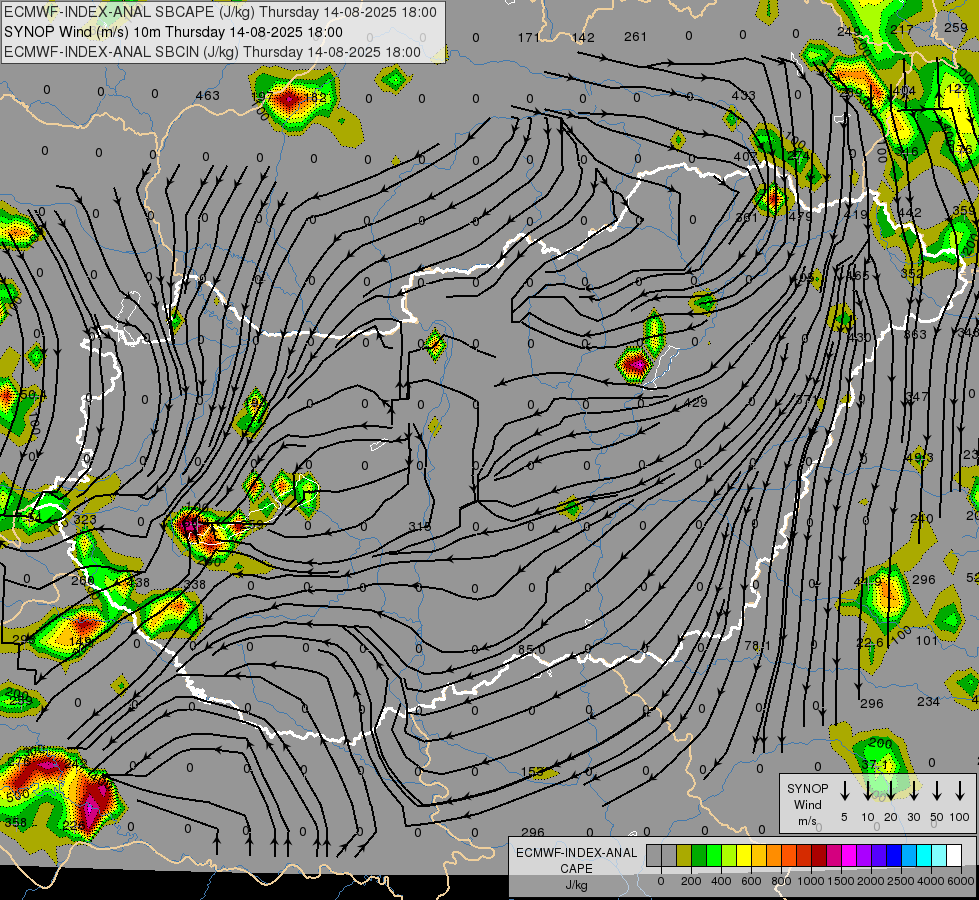Select the amber swatch right of the 600 tick

(x=759, y=855)
